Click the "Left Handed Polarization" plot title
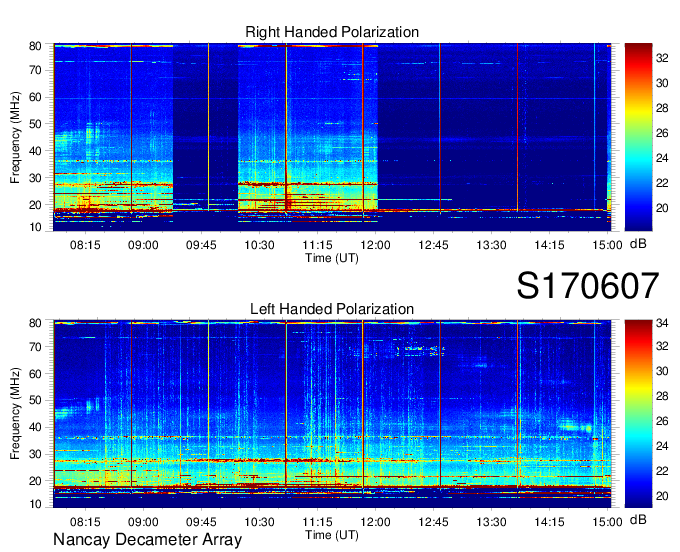Viewport: 680px width, 552px height. 332,309
